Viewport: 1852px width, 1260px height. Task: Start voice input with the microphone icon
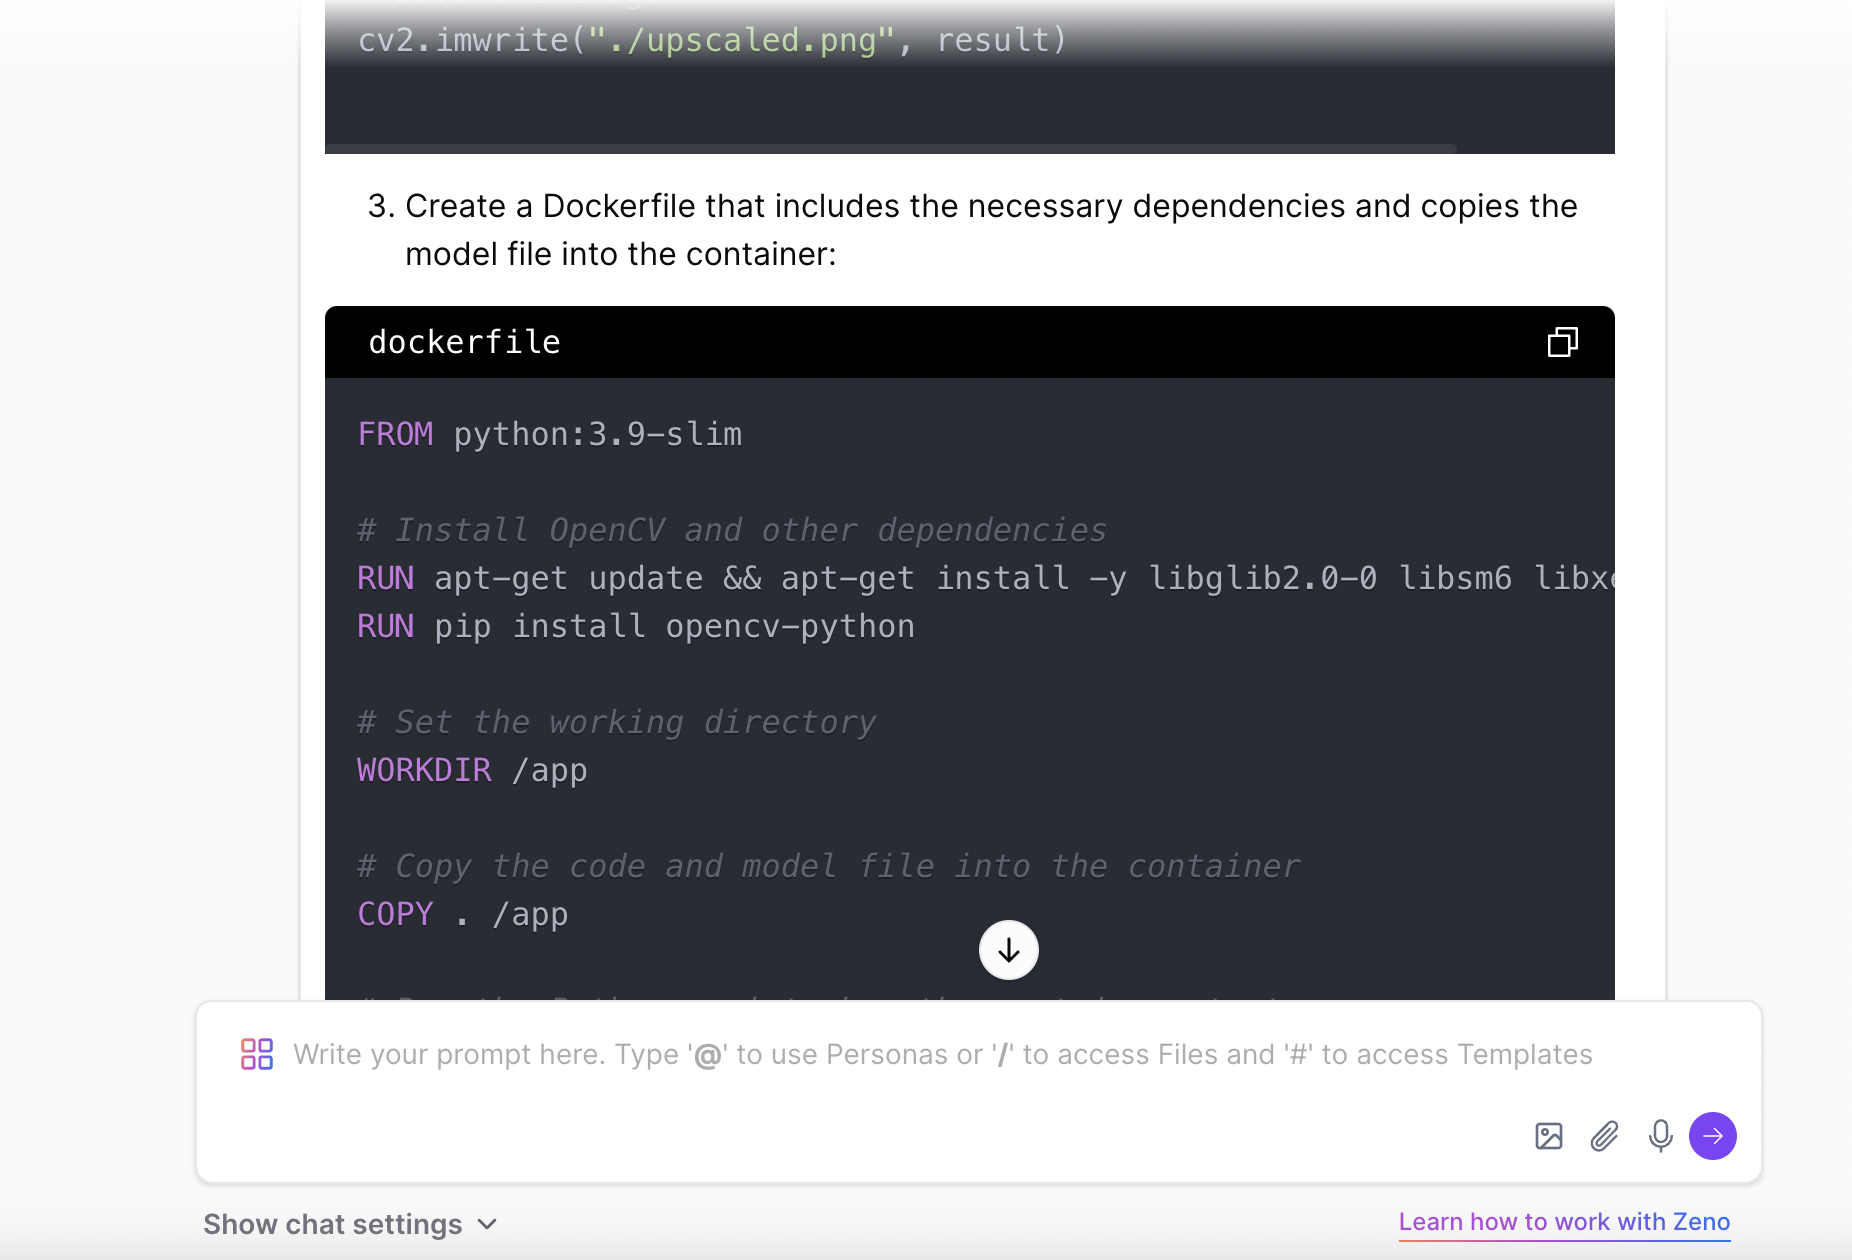pos(1660,1136)
